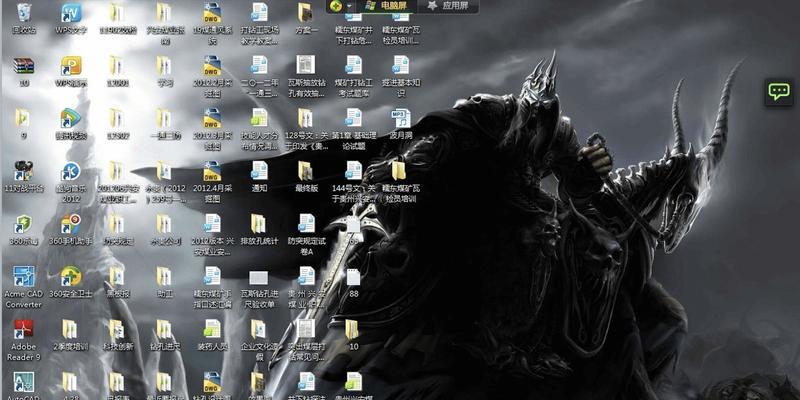800x400 pixels.
Task: Select the 贵州兴安煤业 document
Action: tap(306, 287)
